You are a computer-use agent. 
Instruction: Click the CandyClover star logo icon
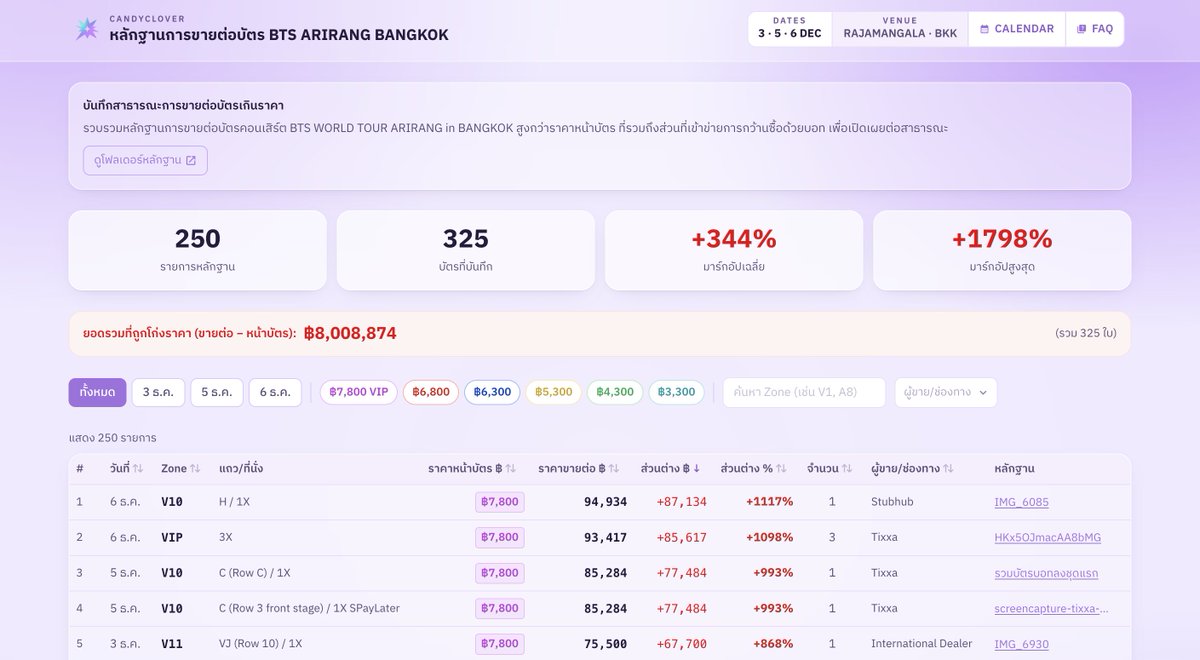point(87,29)
